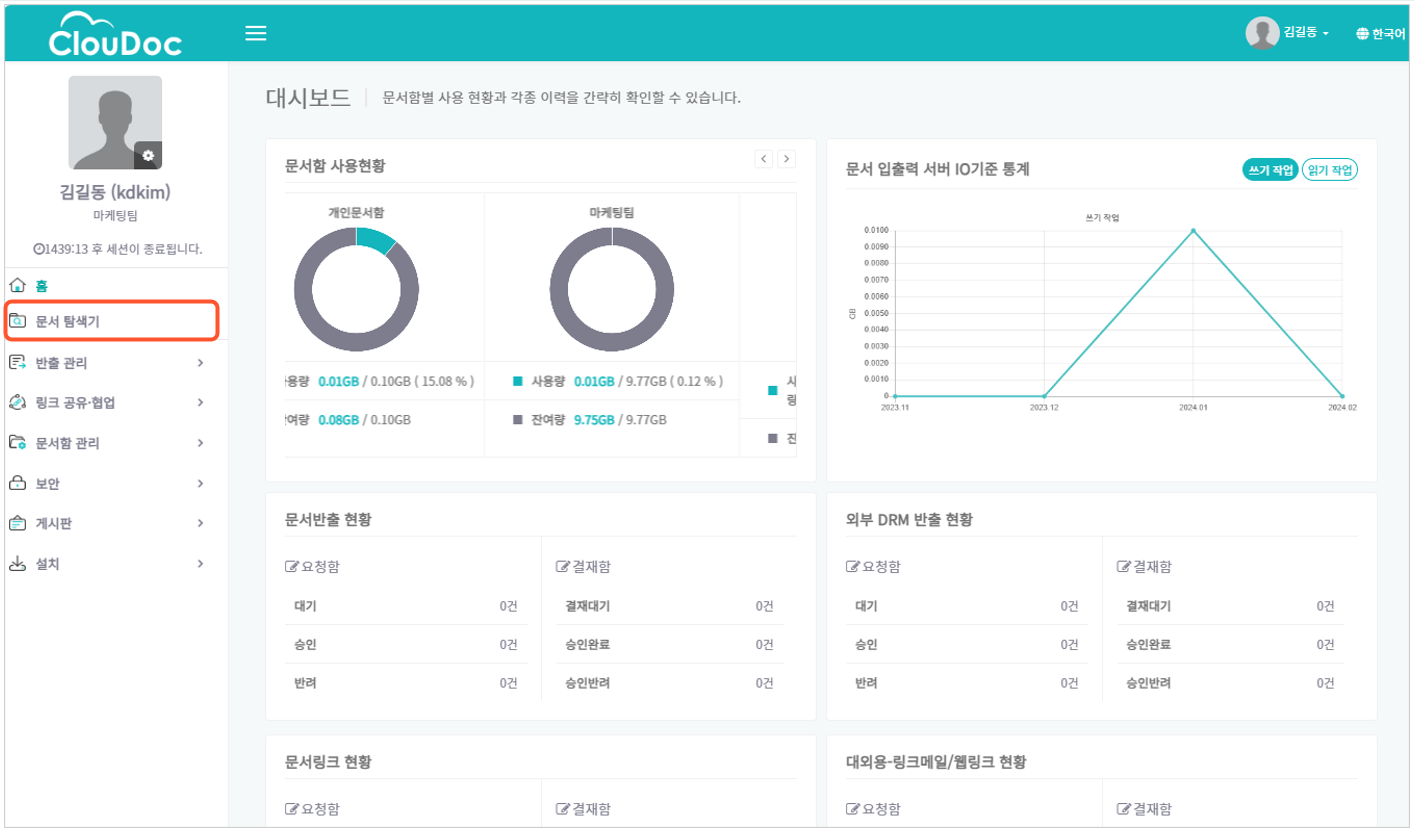Show next document box usage card
1414x831 pixels.
787,158
